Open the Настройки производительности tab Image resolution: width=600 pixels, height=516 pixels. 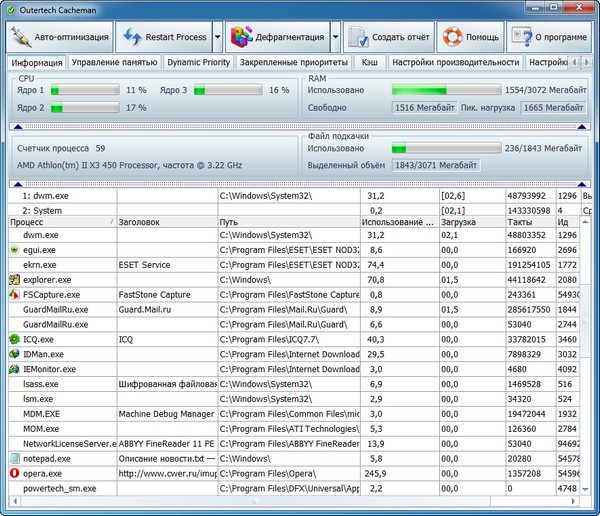tap(455, 62)
